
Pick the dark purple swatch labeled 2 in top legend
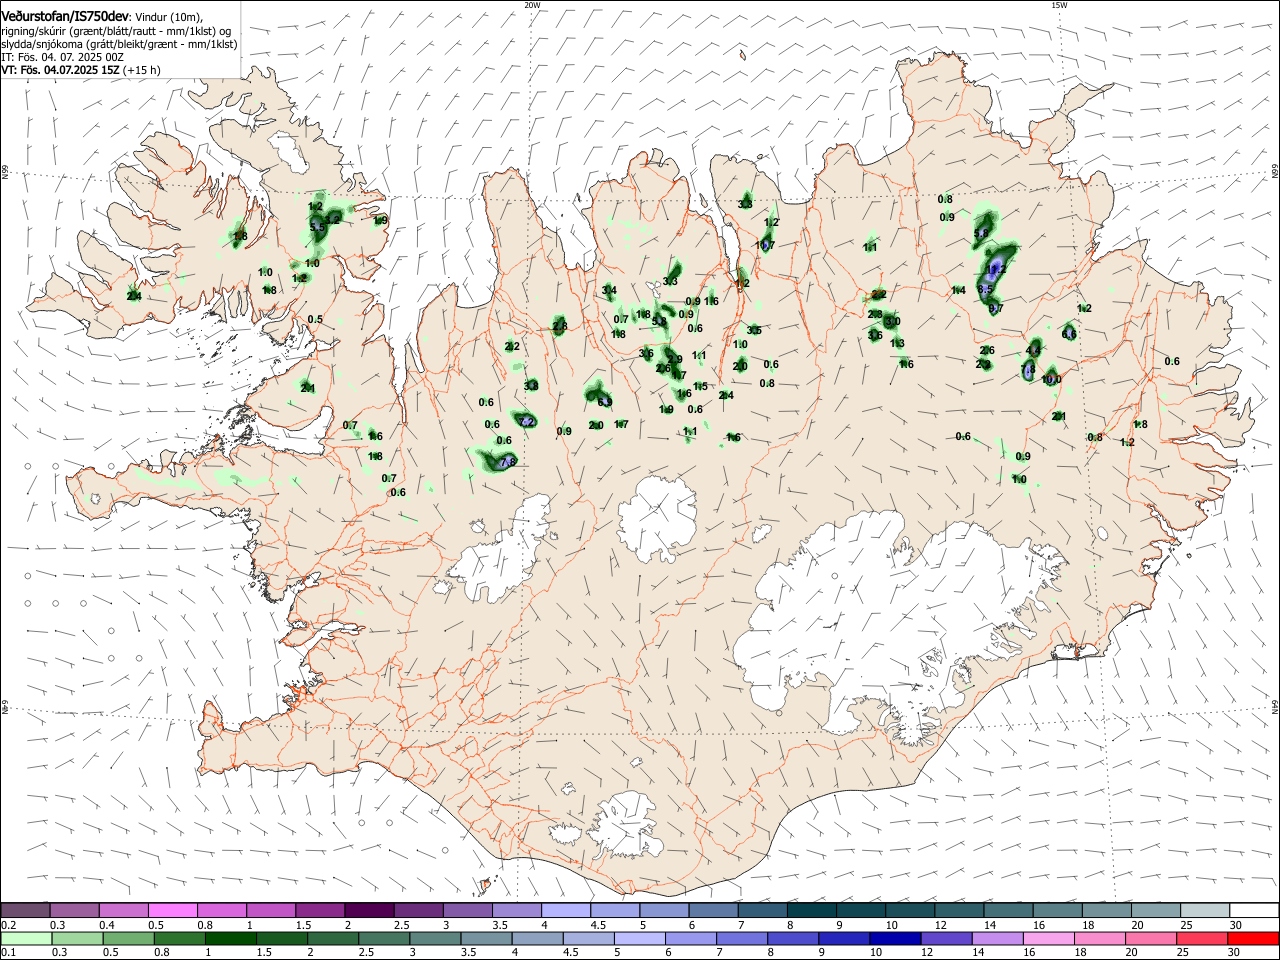click(x=369, y=910)
